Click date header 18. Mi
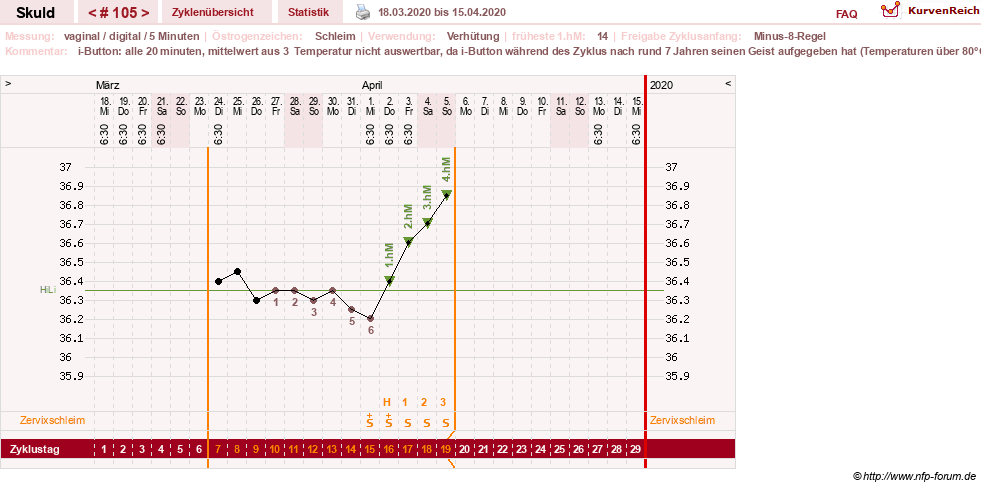Screen dimensions: 981x488 click(x=104, y=105)
